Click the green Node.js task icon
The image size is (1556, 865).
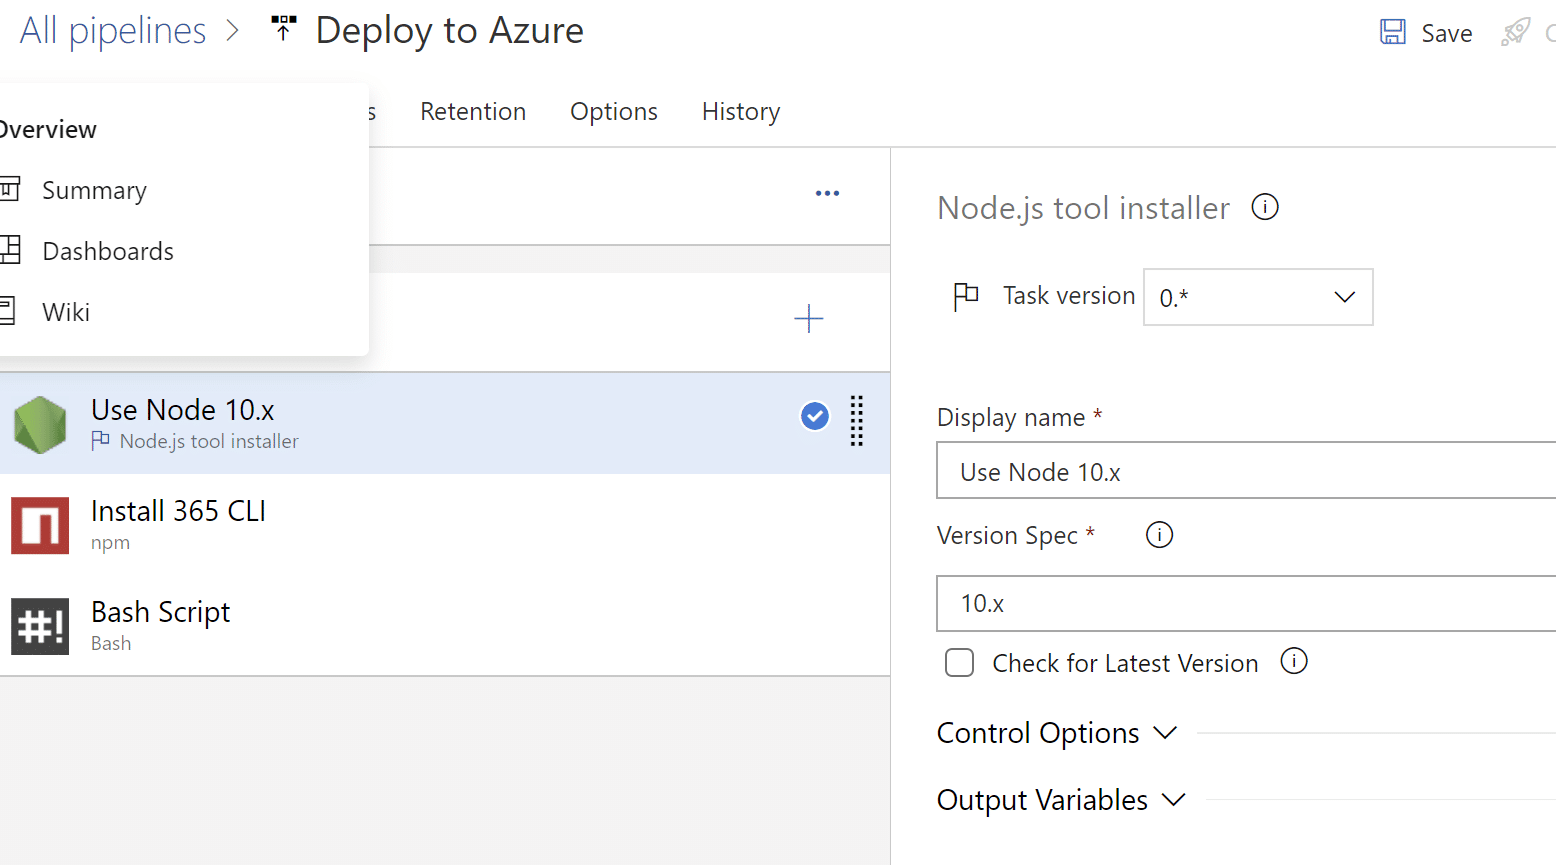tap(40, 424)
